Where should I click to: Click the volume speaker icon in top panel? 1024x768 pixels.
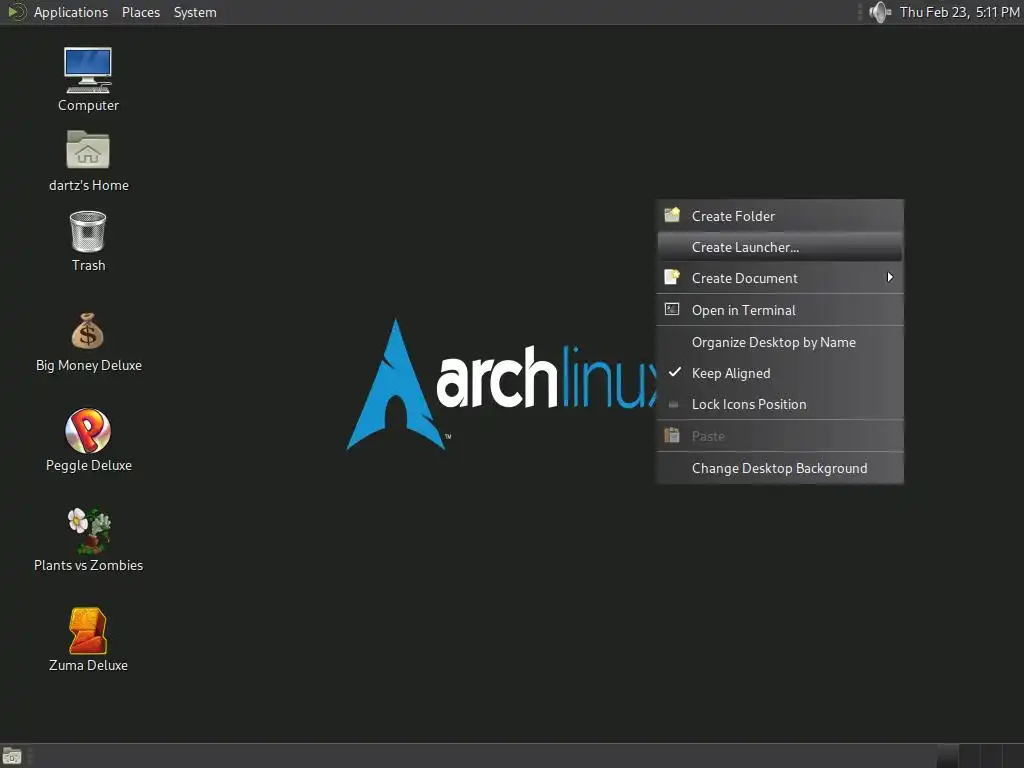(x=880, y=12)
